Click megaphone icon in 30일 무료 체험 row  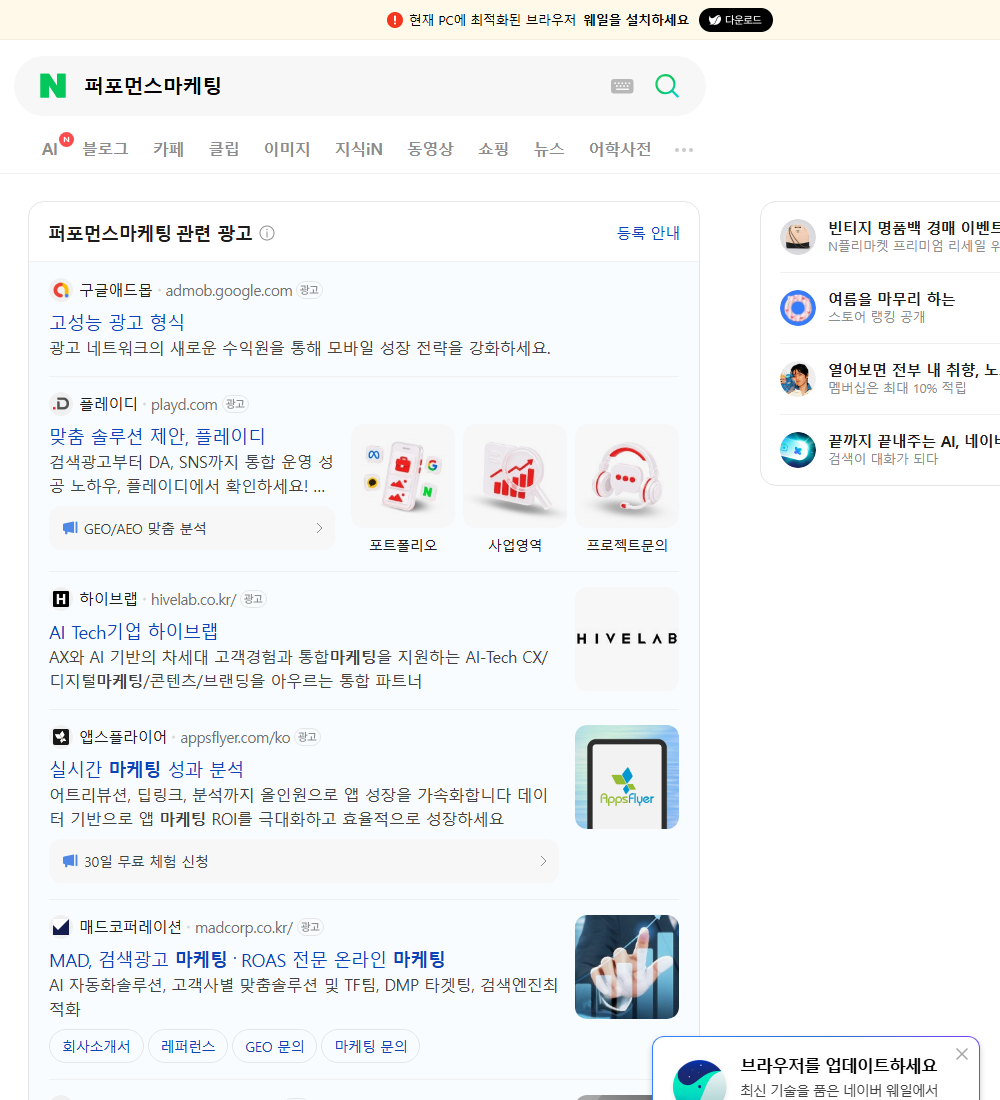coord(70,861)
